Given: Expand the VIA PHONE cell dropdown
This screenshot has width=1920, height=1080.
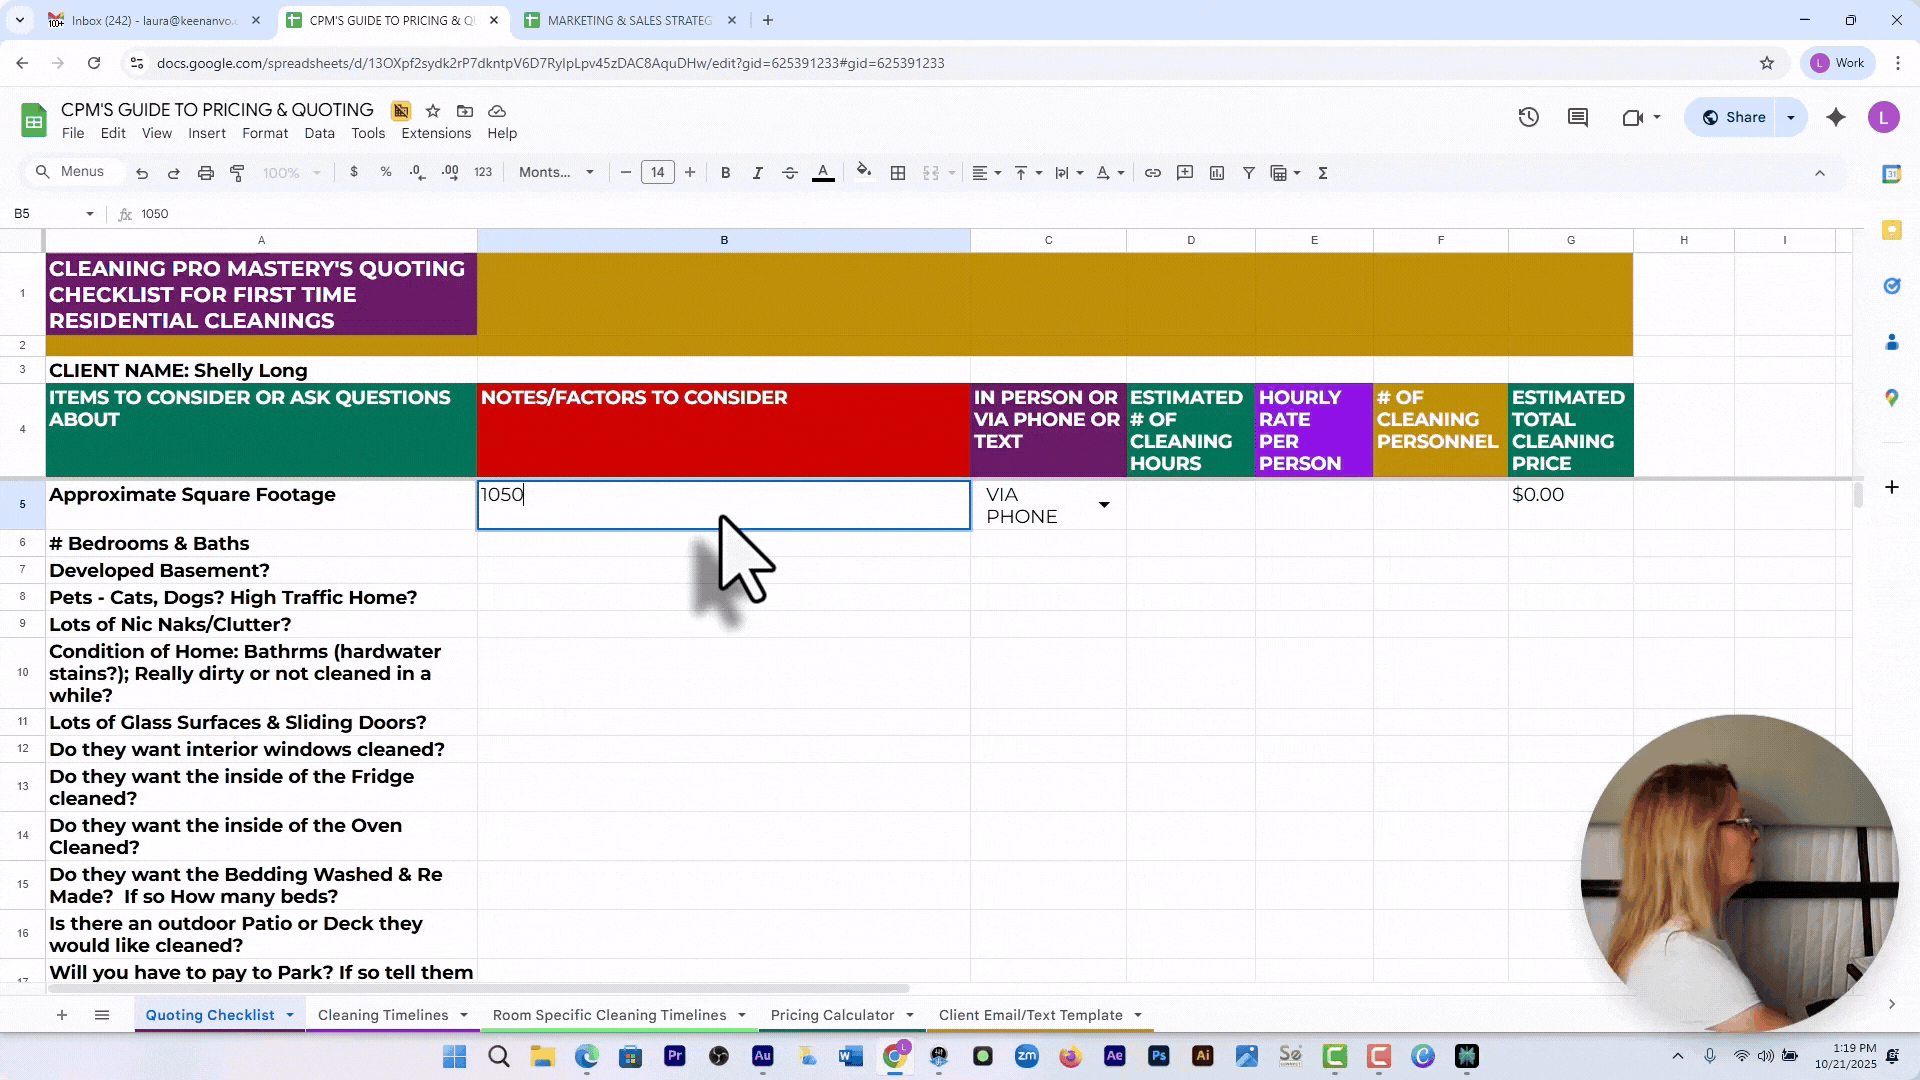Looking at the screenshot, I should 1104,505.
